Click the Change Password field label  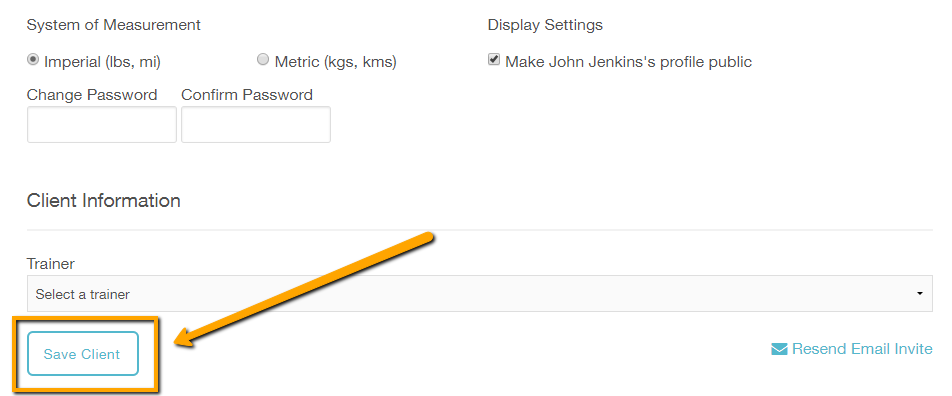[x=92, y=95]
